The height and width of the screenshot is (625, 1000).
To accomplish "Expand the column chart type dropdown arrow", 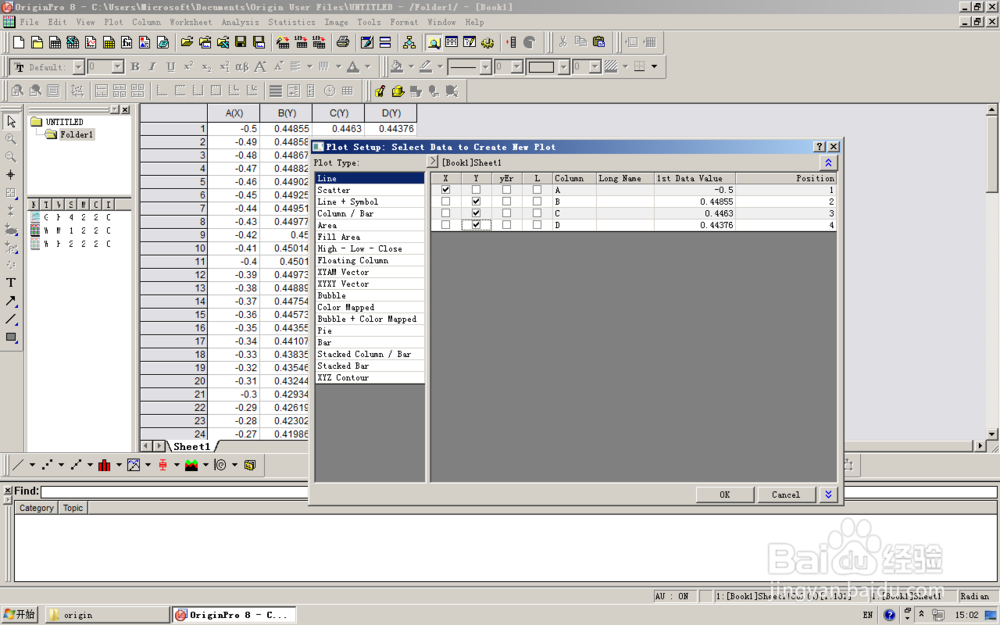I will pos(119,465).
